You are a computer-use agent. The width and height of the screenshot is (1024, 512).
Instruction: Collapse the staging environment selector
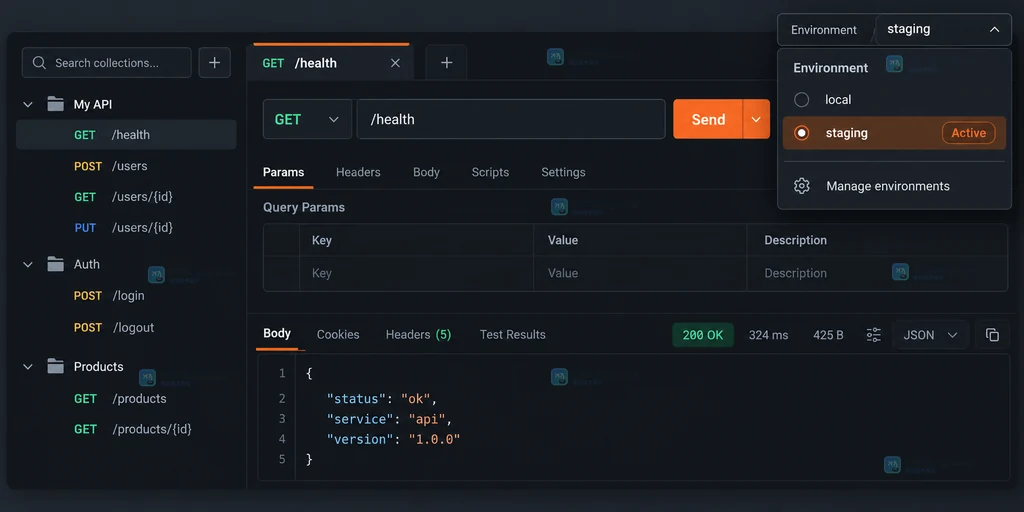[x=994, y=29]
